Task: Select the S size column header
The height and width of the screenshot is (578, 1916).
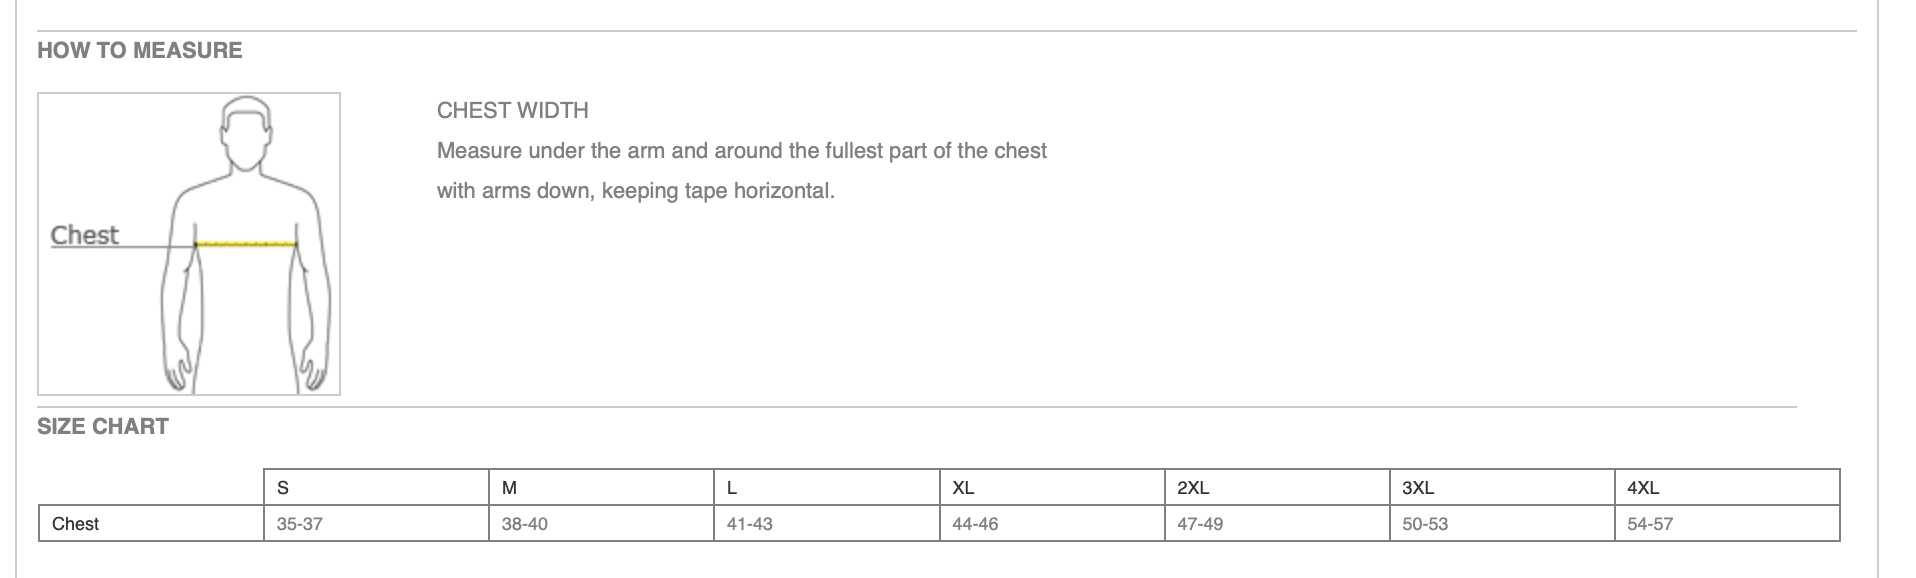Action: pyautogui.click(x=376, y=487)
